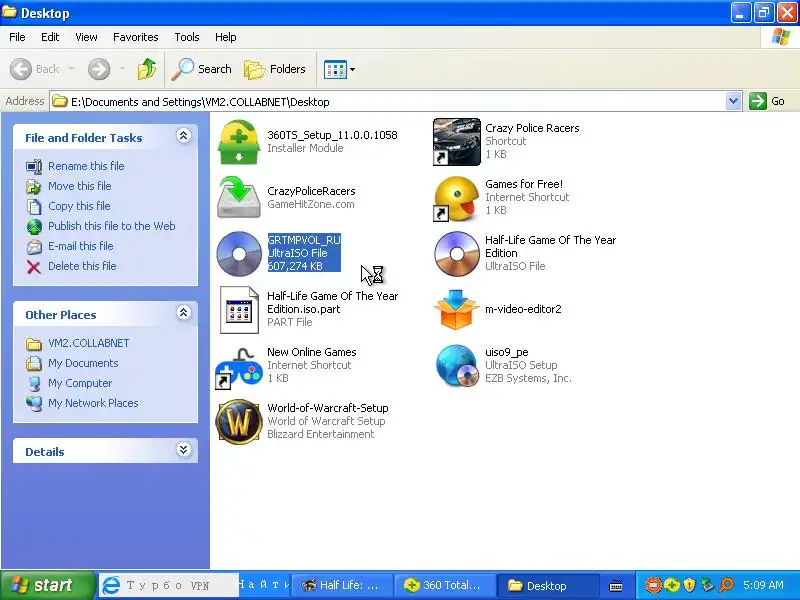
Task: Click the World-of-Warcraft-Setup file name
Action: pos(328,408)
